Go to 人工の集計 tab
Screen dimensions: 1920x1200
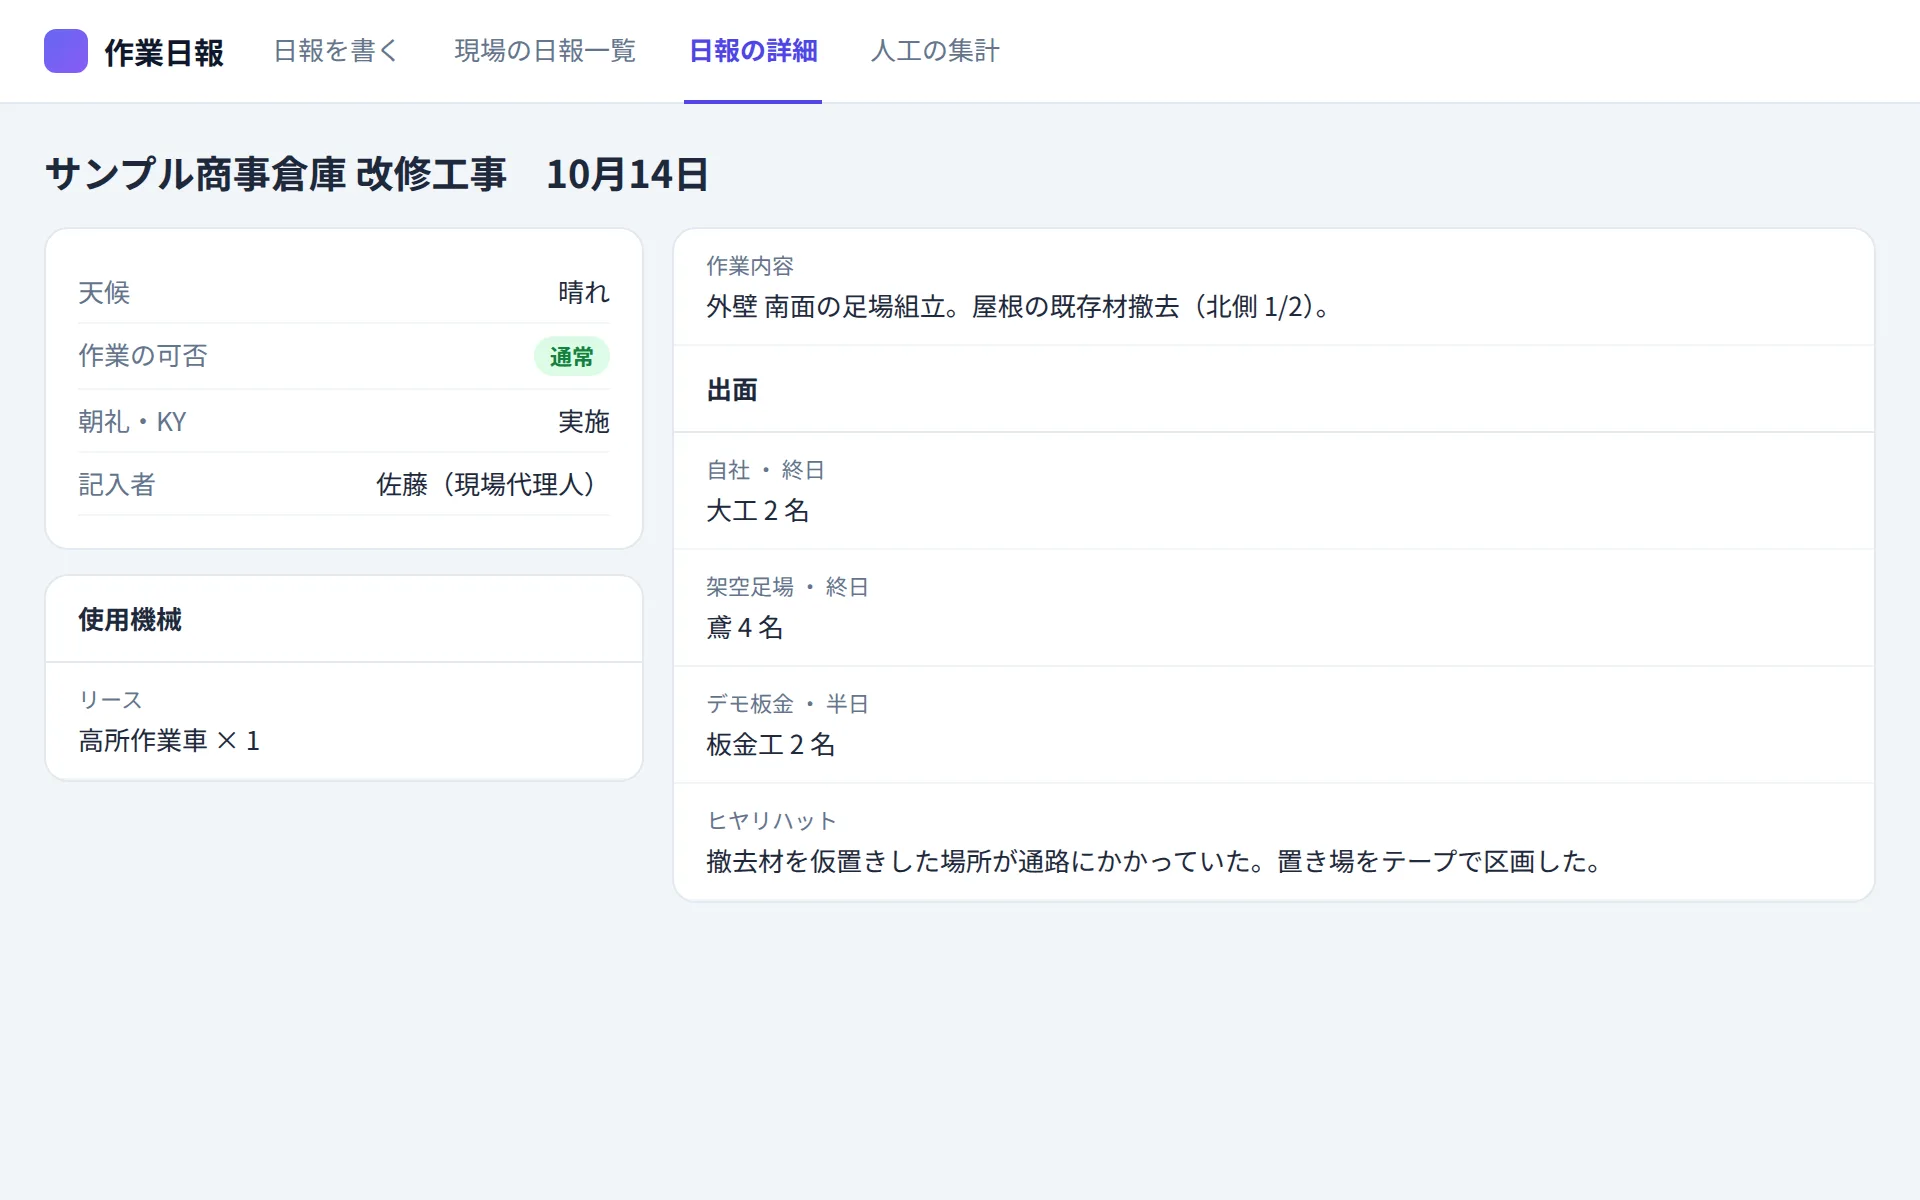pos(935,51)
